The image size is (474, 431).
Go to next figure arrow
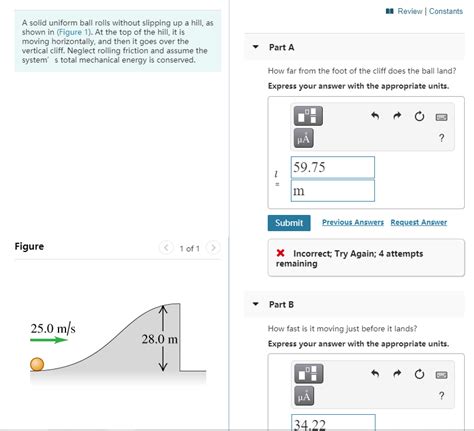(x=213, y=248)
